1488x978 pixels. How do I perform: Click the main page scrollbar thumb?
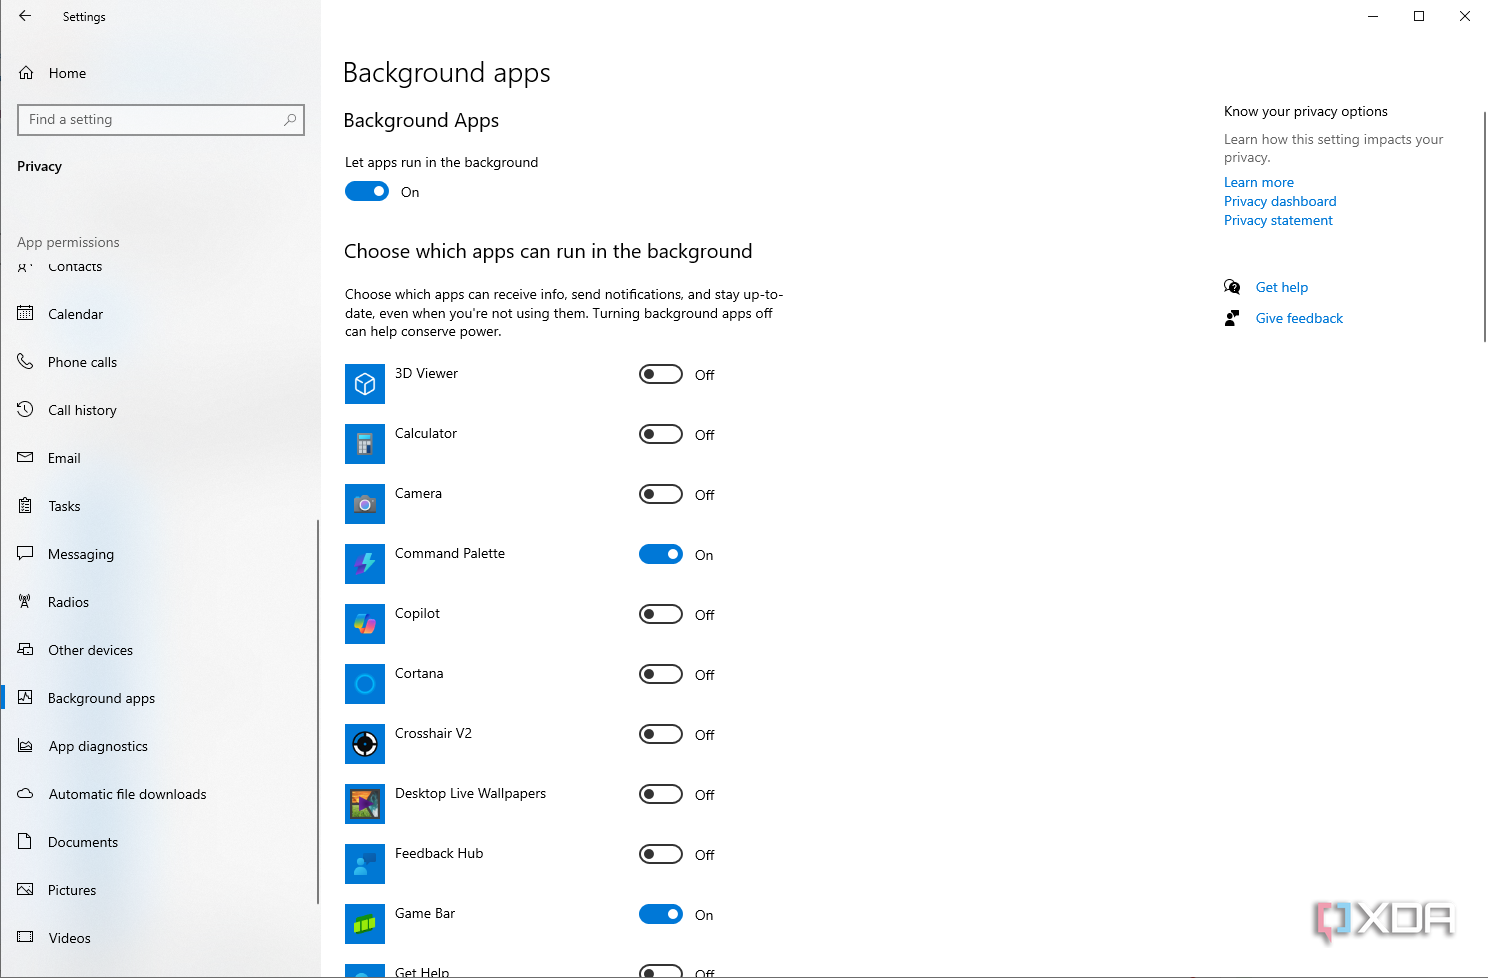pyautogui.click(x=1485, y=227)
